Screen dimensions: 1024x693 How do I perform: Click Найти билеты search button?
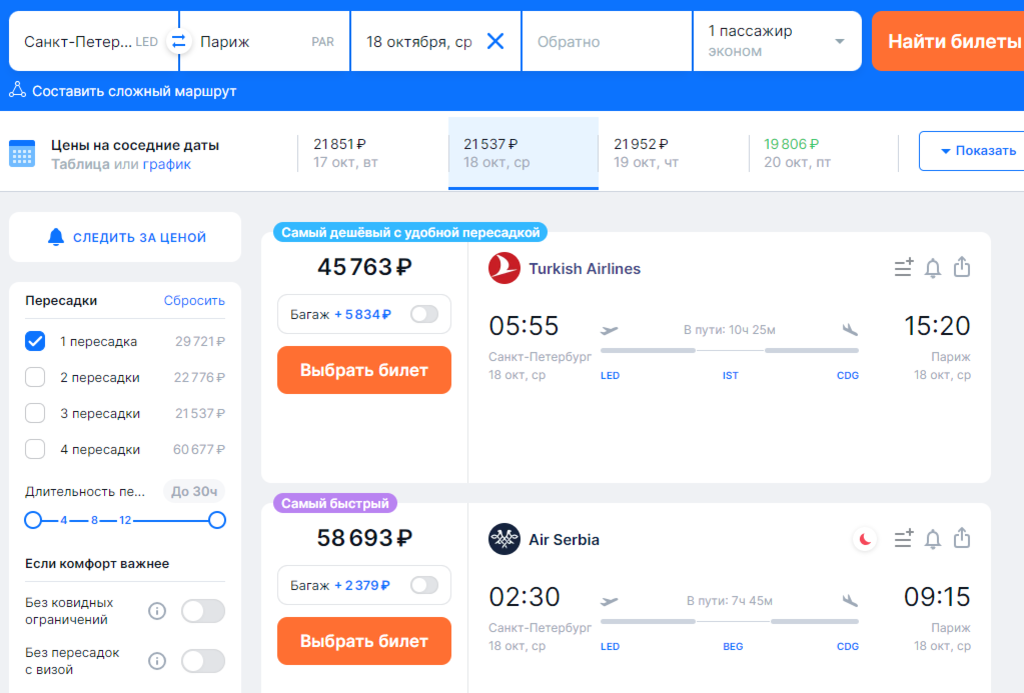click(x=948, y=41)
